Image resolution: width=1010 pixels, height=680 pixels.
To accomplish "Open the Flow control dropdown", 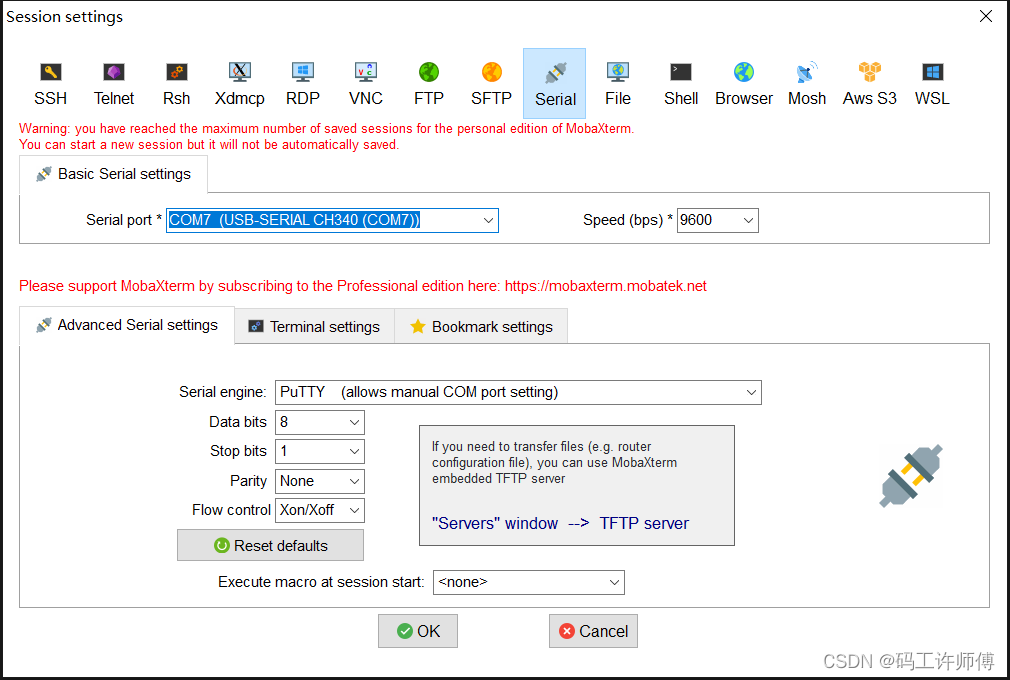I will click(319, 510).
